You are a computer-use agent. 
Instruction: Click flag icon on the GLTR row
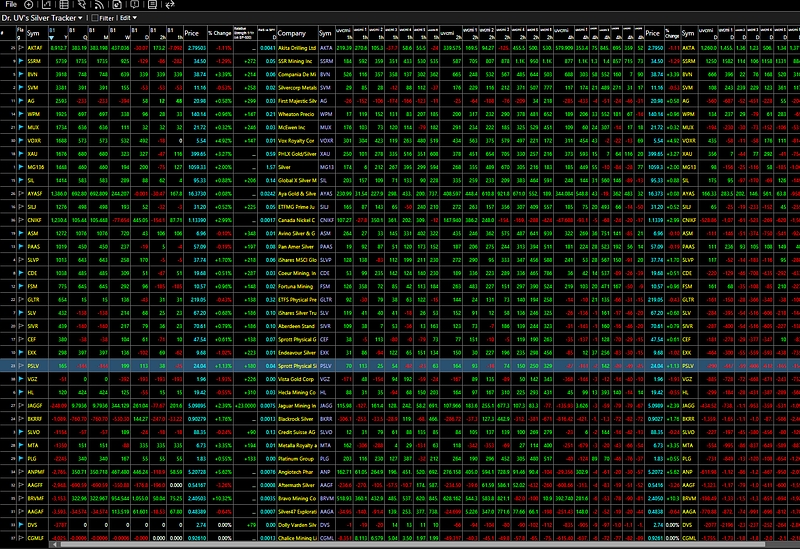tap(21, 300)
